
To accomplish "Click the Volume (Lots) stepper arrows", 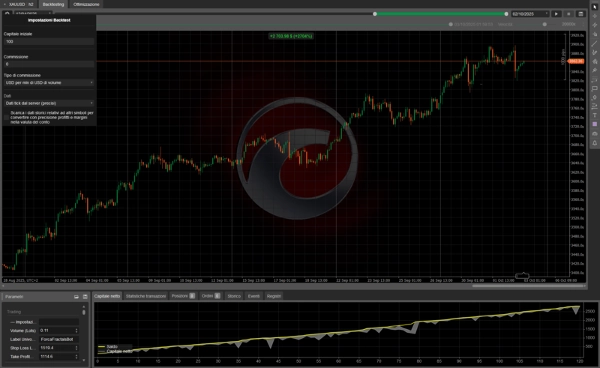I will click(x=77, y=331).
